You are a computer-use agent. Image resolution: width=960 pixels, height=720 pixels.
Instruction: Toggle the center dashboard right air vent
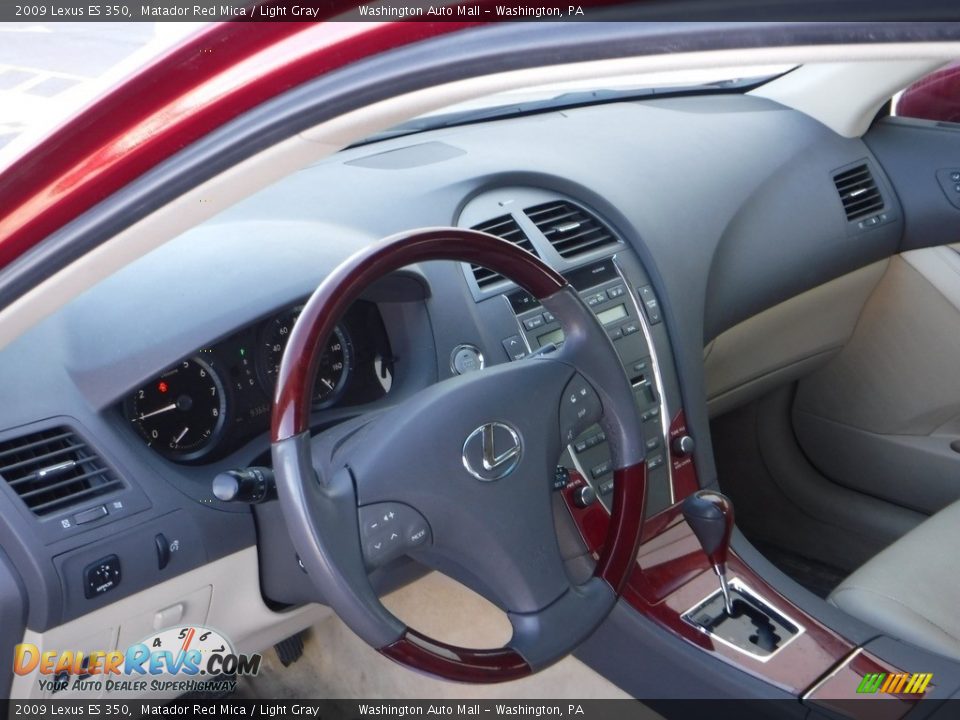(x=570, y=228)
